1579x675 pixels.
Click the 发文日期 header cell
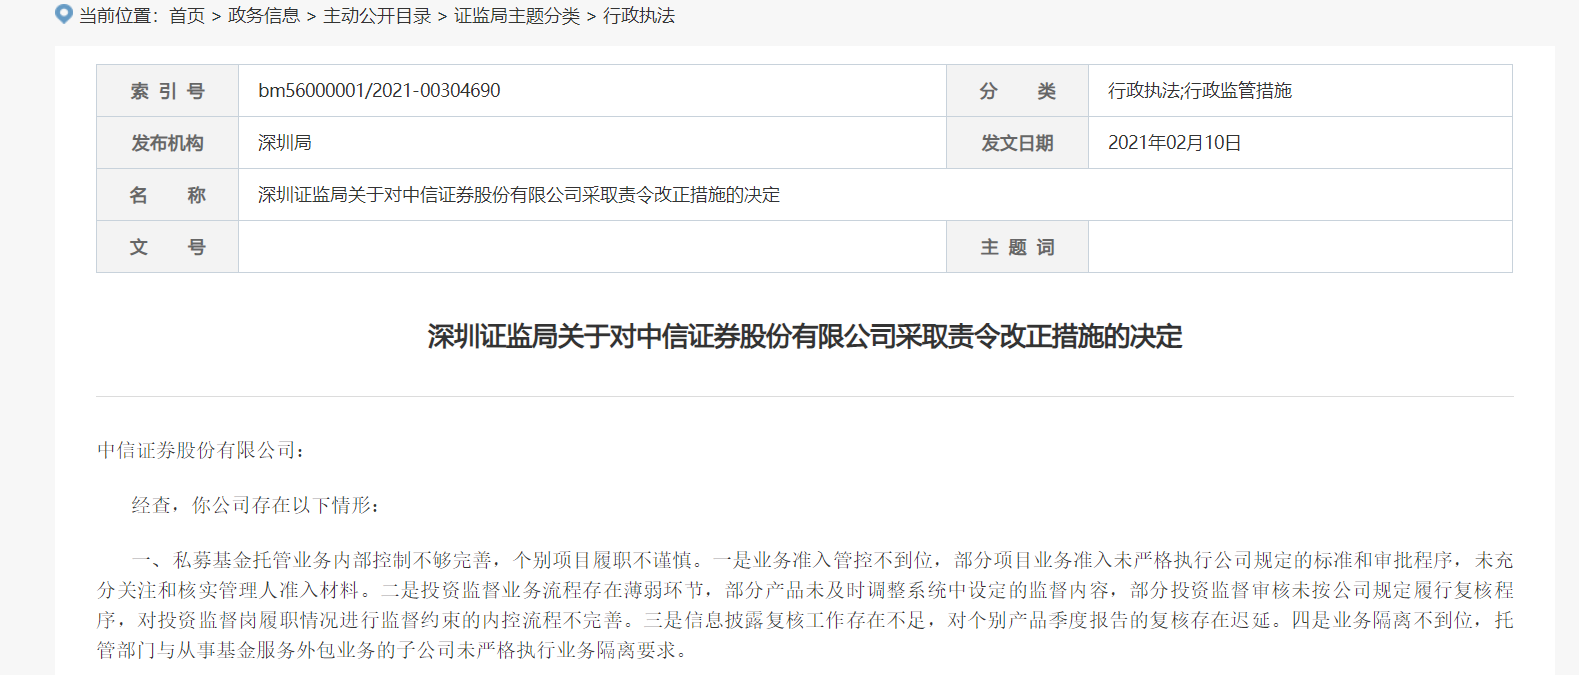(x=1017, y=143)
